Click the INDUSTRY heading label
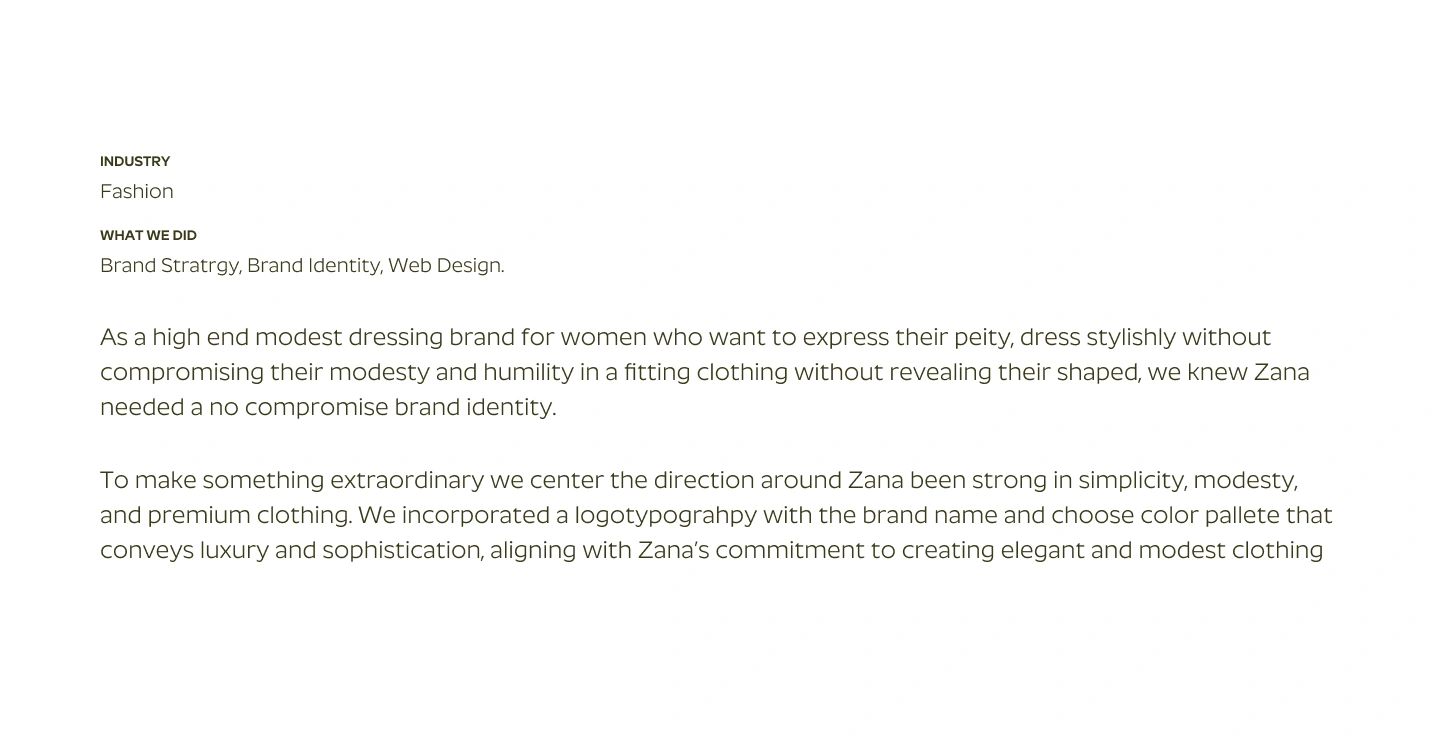This screenshot has height=737, width=1440. click(135, 161)
